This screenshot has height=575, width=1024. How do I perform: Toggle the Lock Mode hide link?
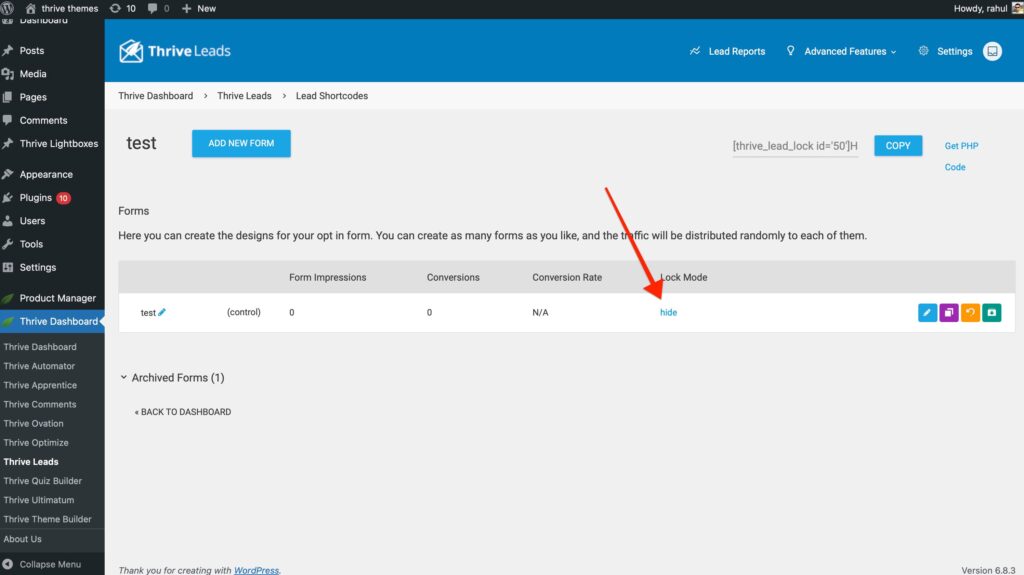pos(668,313)
